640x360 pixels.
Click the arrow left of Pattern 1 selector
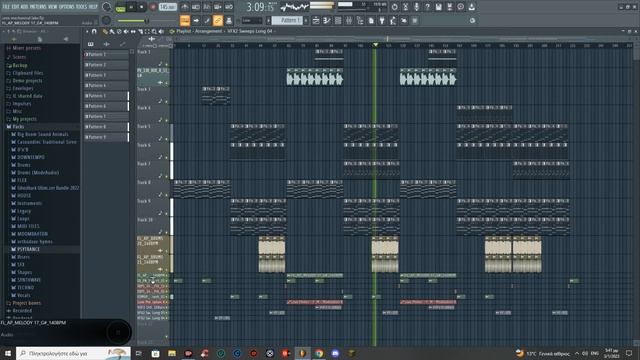(x=269, y=20)
